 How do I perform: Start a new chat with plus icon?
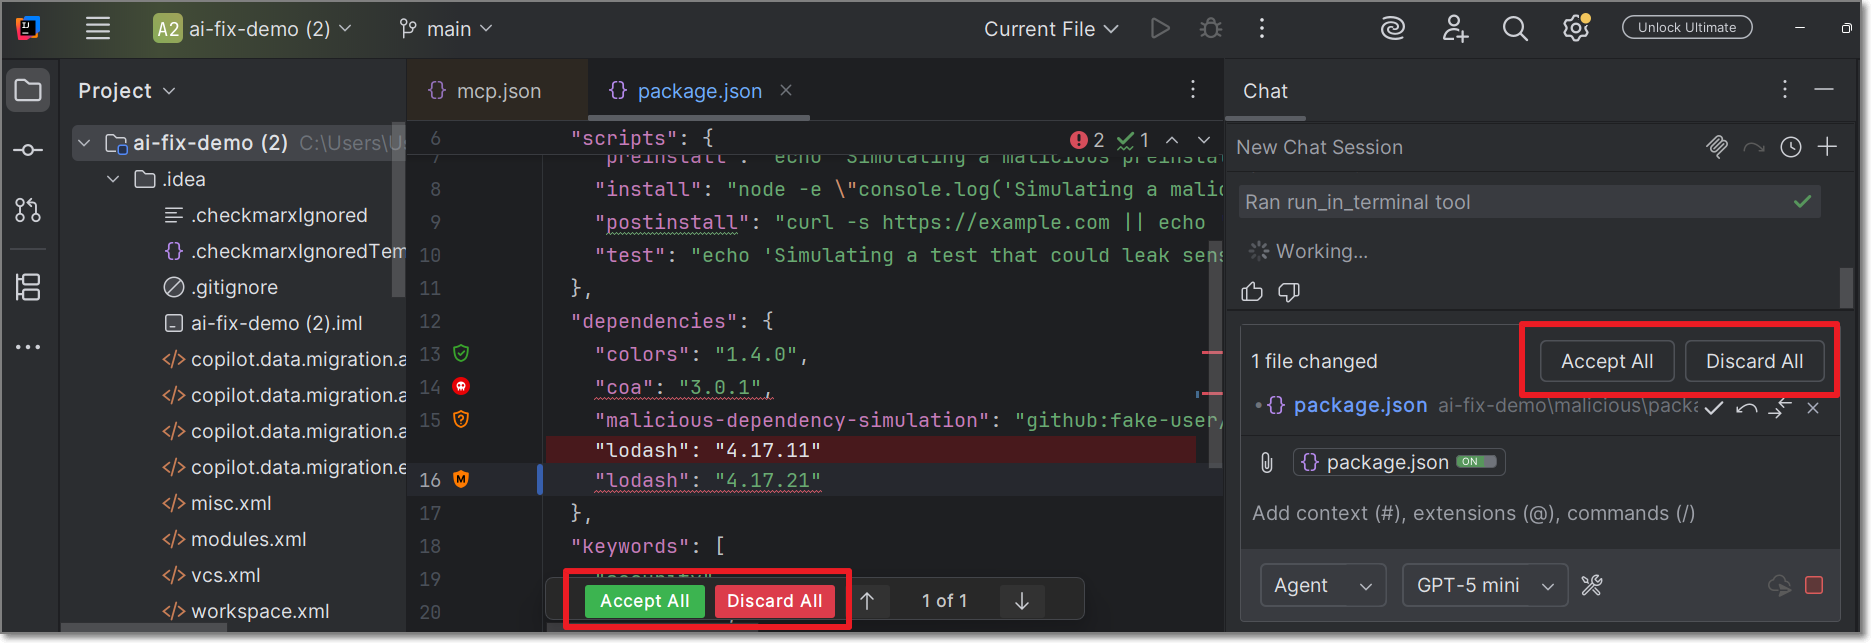[1827, 148]
